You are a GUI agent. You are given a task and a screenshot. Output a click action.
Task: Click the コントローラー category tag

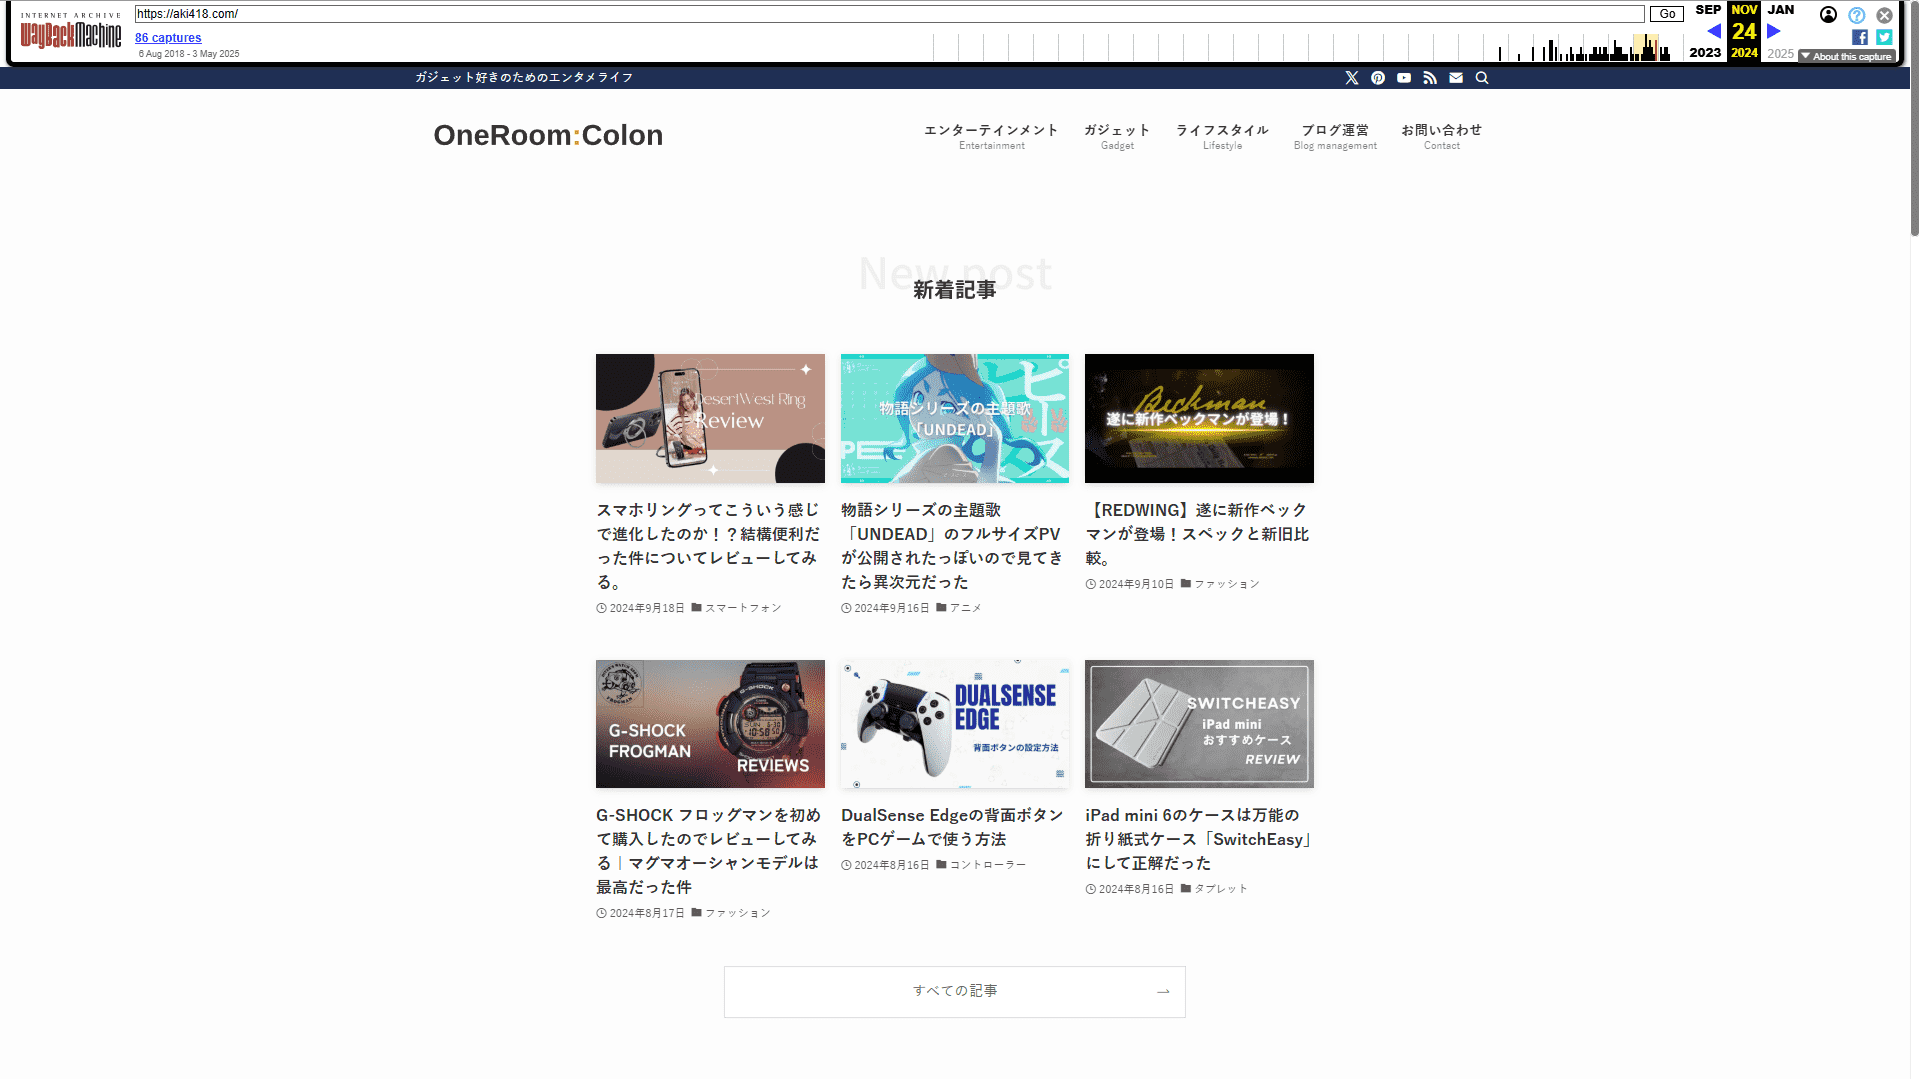point(988,865)
